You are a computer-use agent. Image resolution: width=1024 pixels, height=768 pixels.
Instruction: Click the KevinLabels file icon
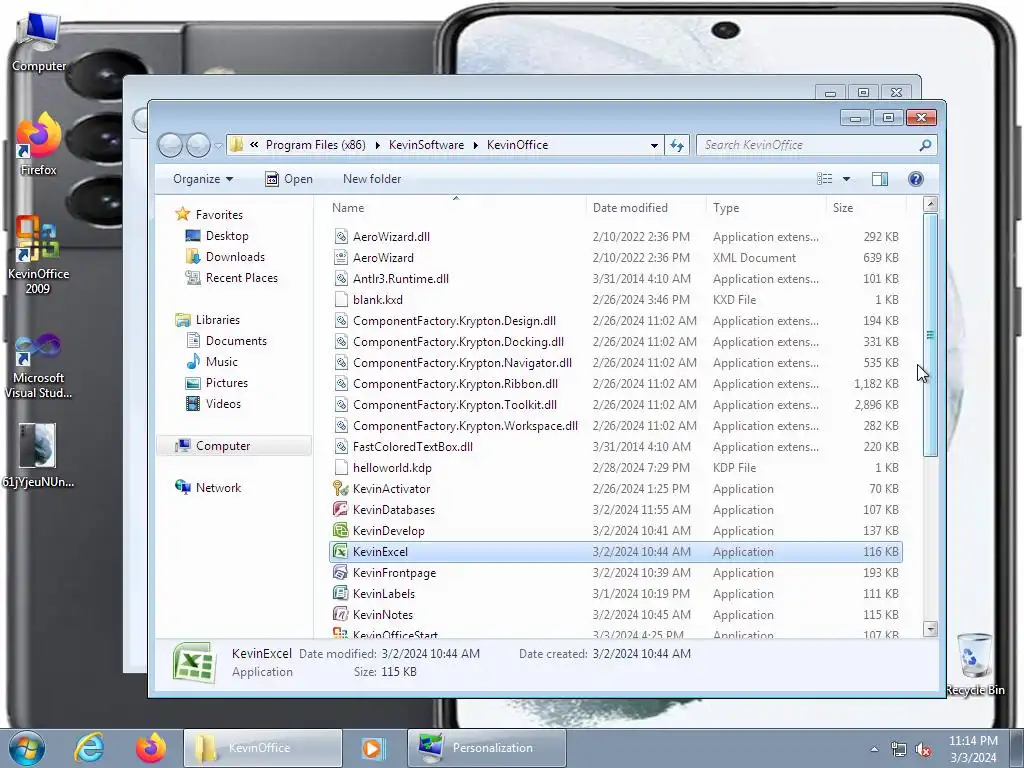340,593
